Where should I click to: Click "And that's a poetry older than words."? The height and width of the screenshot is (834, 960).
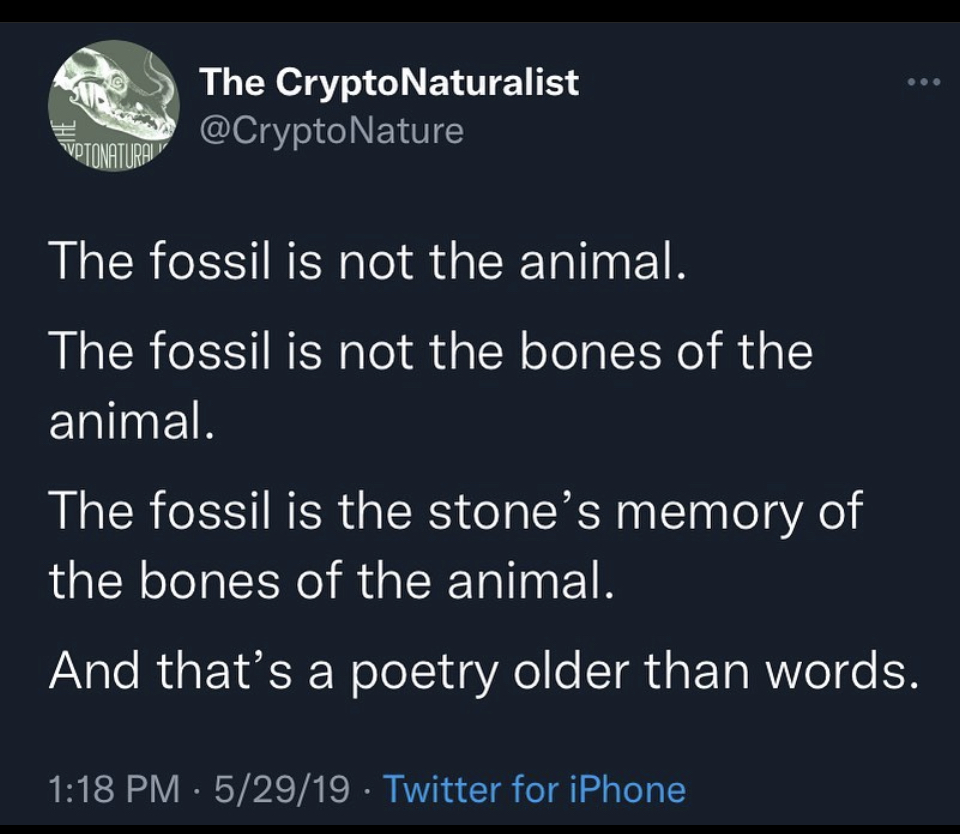(x=483, y=672)
